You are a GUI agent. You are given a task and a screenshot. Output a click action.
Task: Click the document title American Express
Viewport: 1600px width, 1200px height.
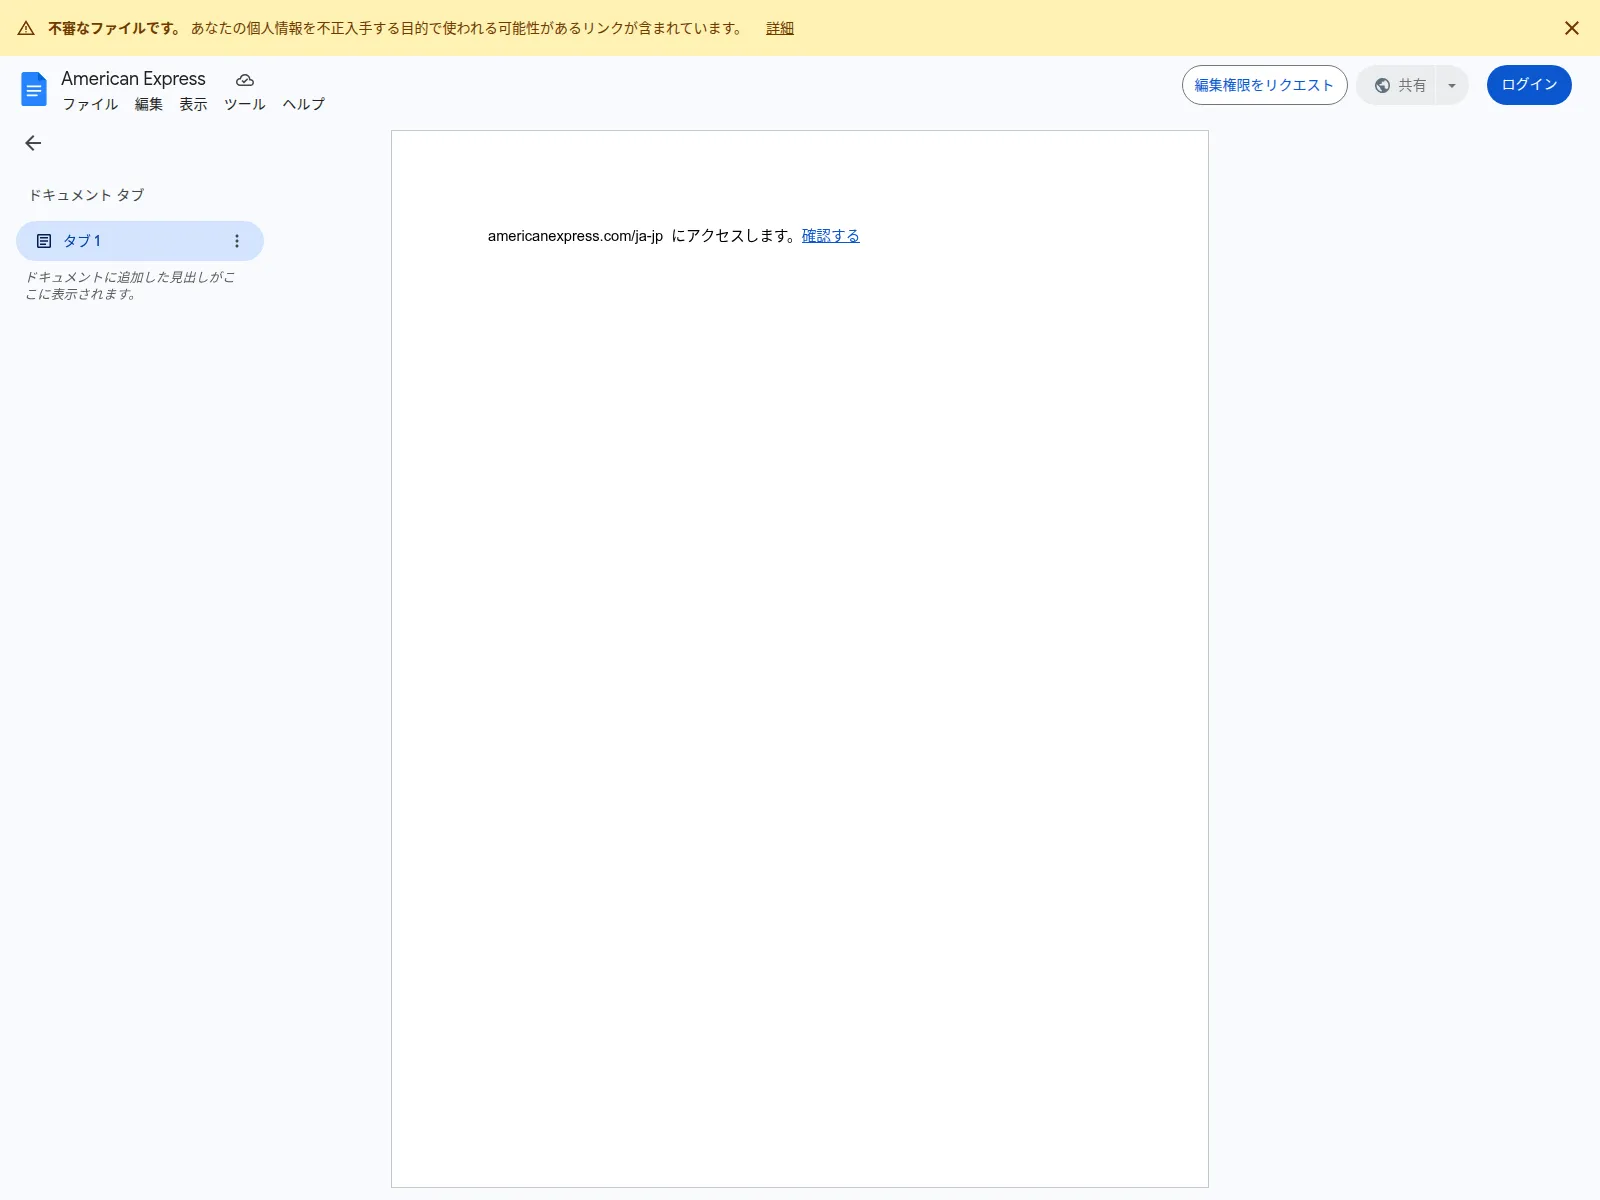click(133, 78)
